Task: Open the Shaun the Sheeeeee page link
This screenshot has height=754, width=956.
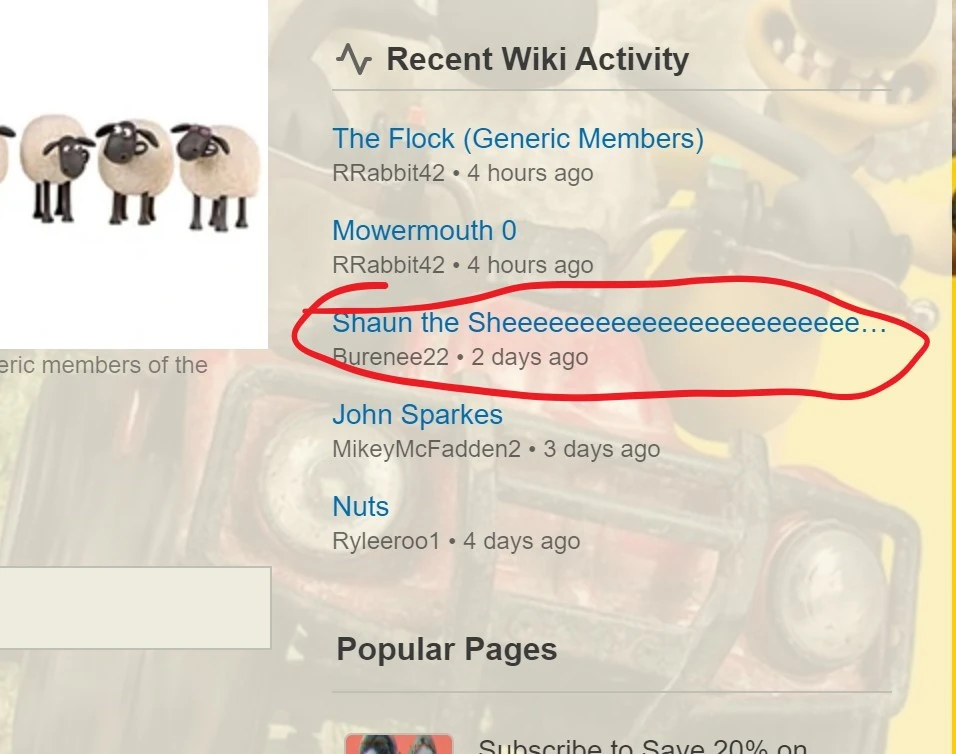Action: pos(610,322)
